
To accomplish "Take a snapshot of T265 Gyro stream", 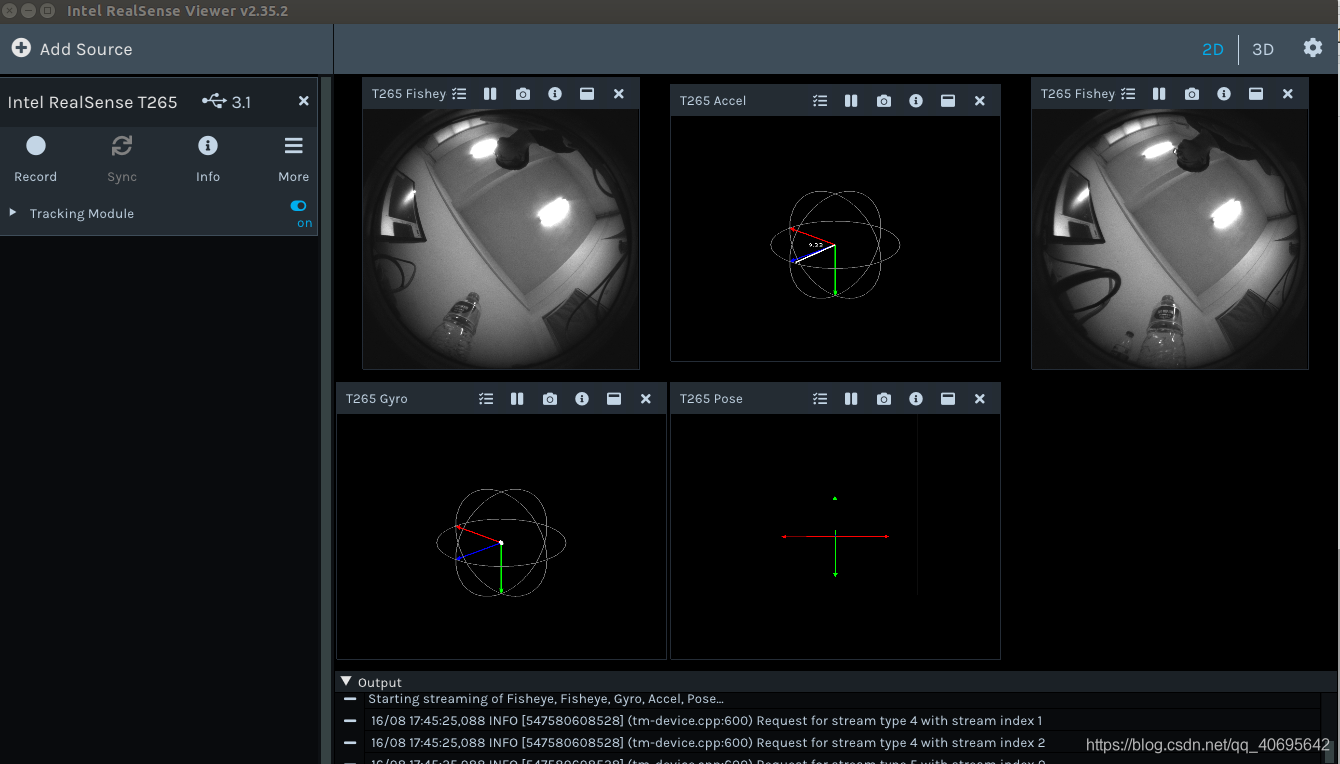I will click(x=549, y=399).
